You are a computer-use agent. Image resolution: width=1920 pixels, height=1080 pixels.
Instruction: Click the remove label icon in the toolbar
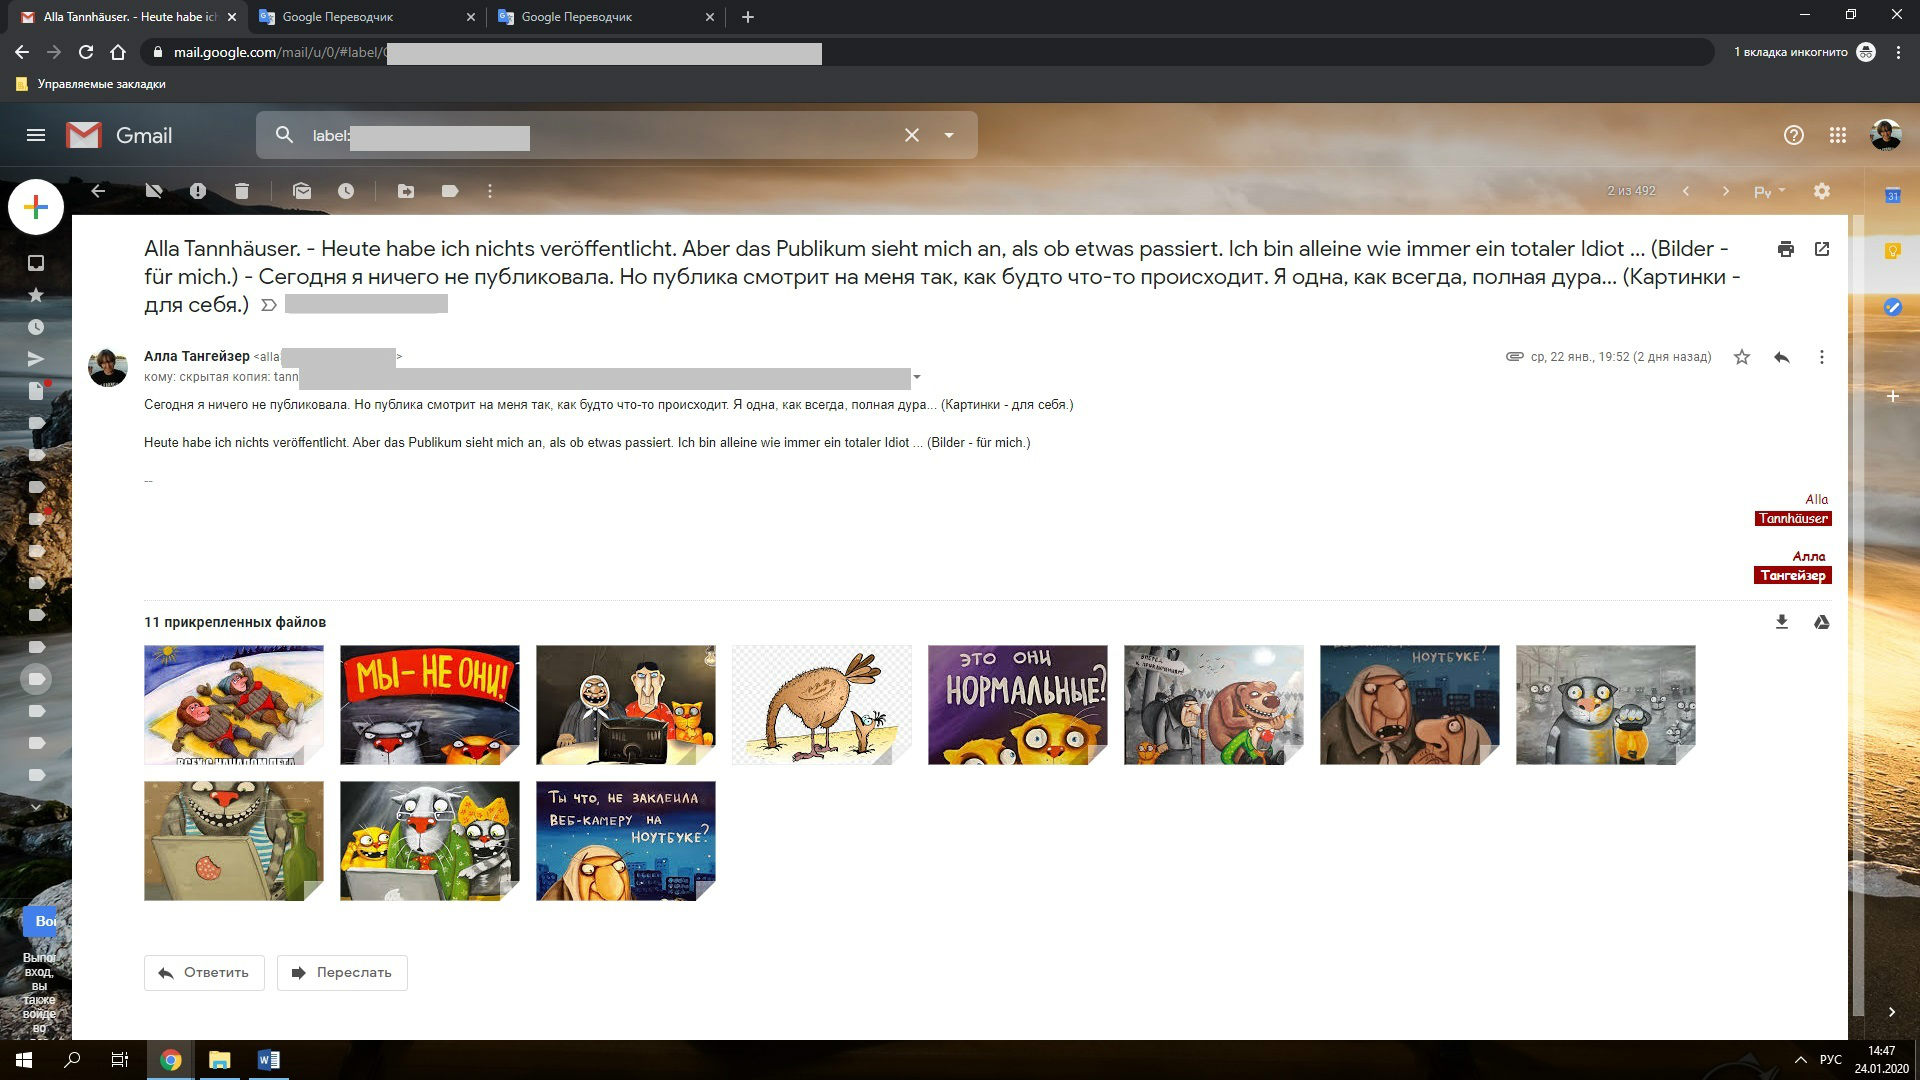pos(153,191)
